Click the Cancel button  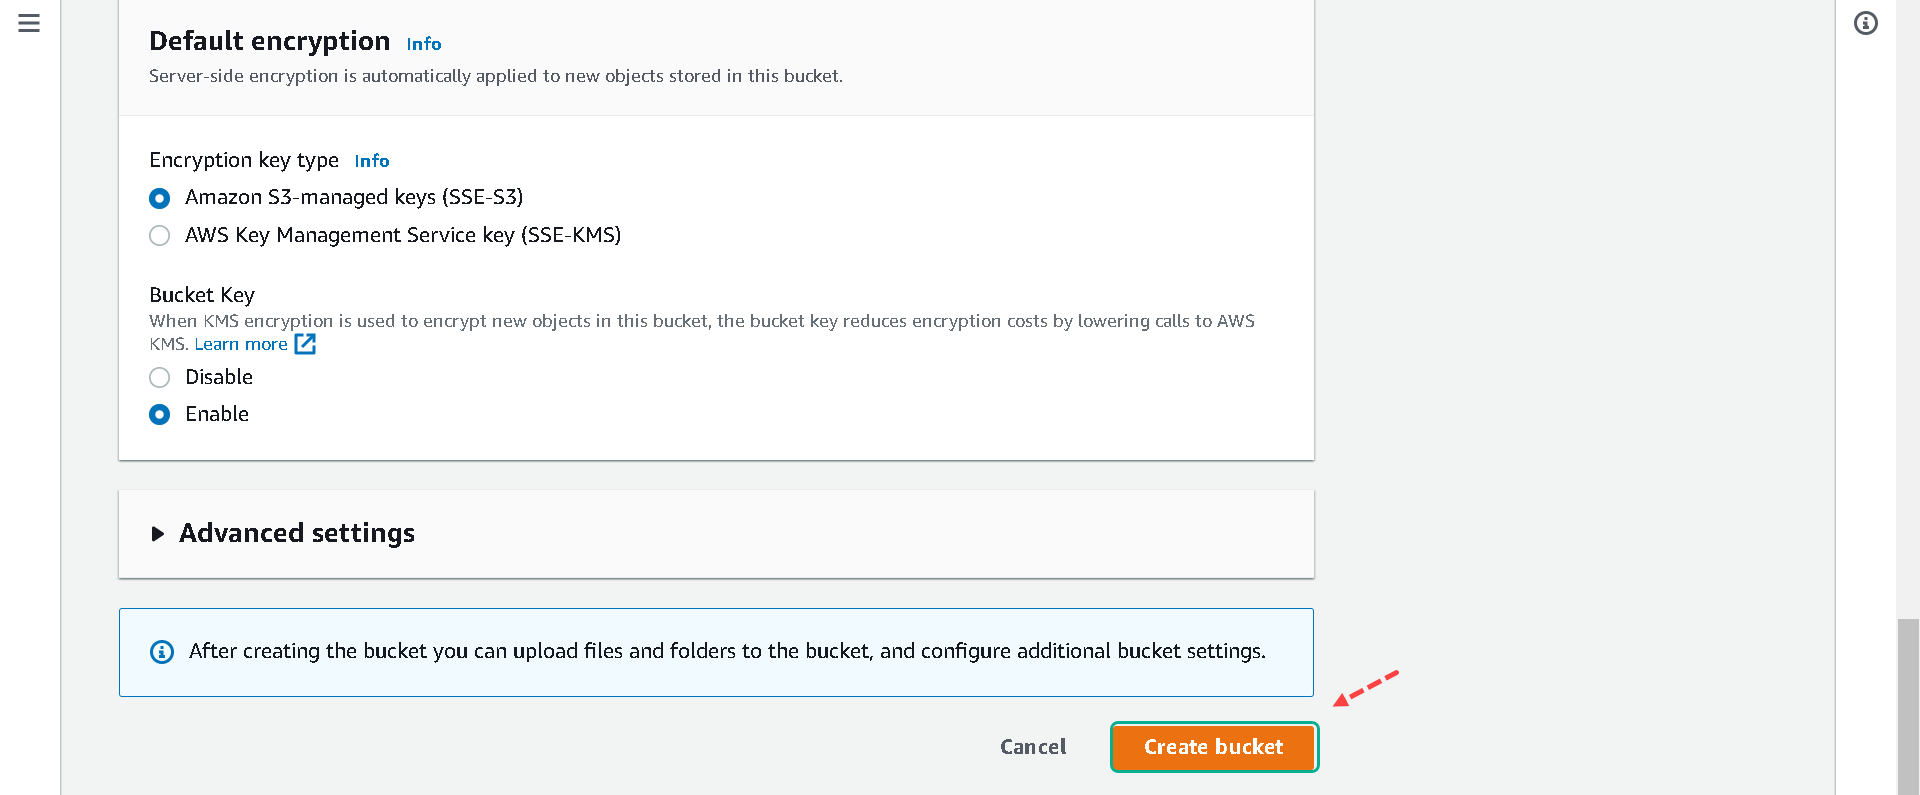[x=1033, y=747]
